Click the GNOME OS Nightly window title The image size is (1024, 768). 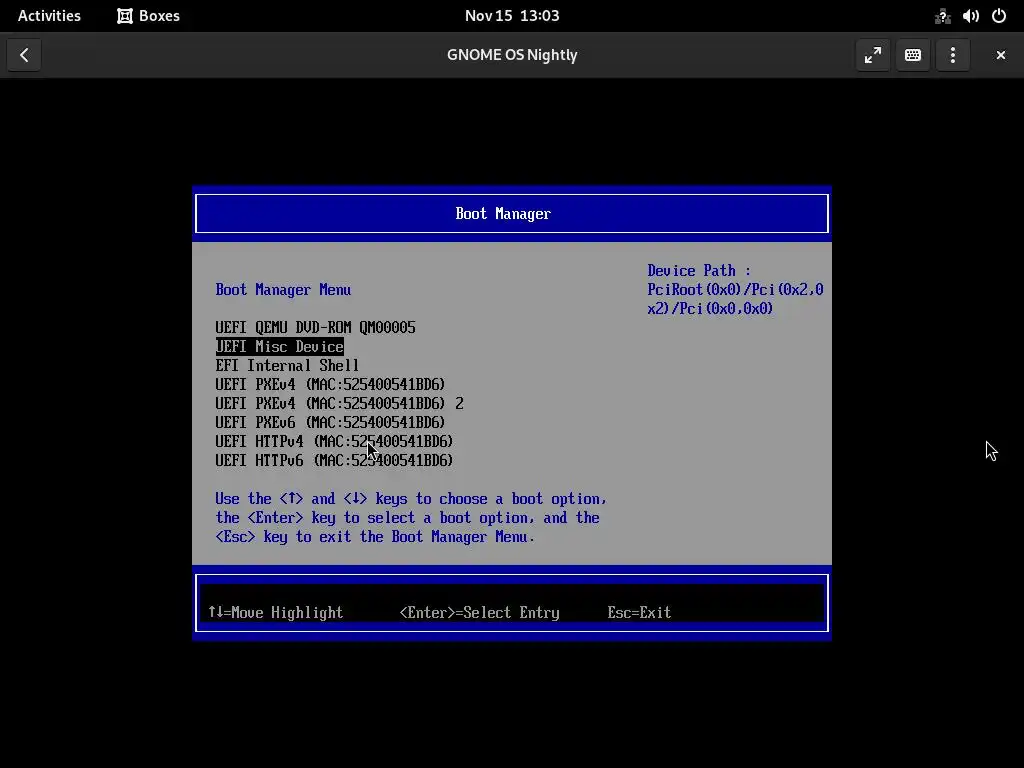(x=512, y=55)
